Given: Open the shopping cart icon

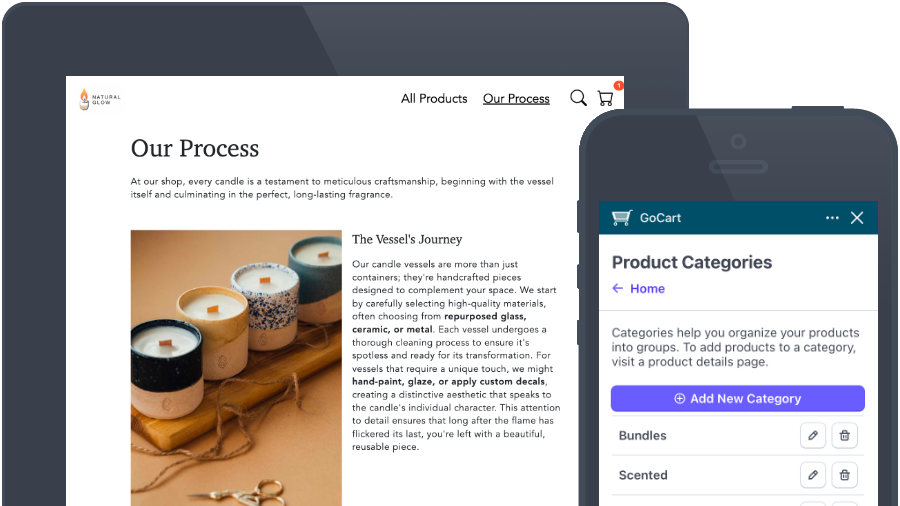Looking at the screenshot, I should tap(605, 99).
